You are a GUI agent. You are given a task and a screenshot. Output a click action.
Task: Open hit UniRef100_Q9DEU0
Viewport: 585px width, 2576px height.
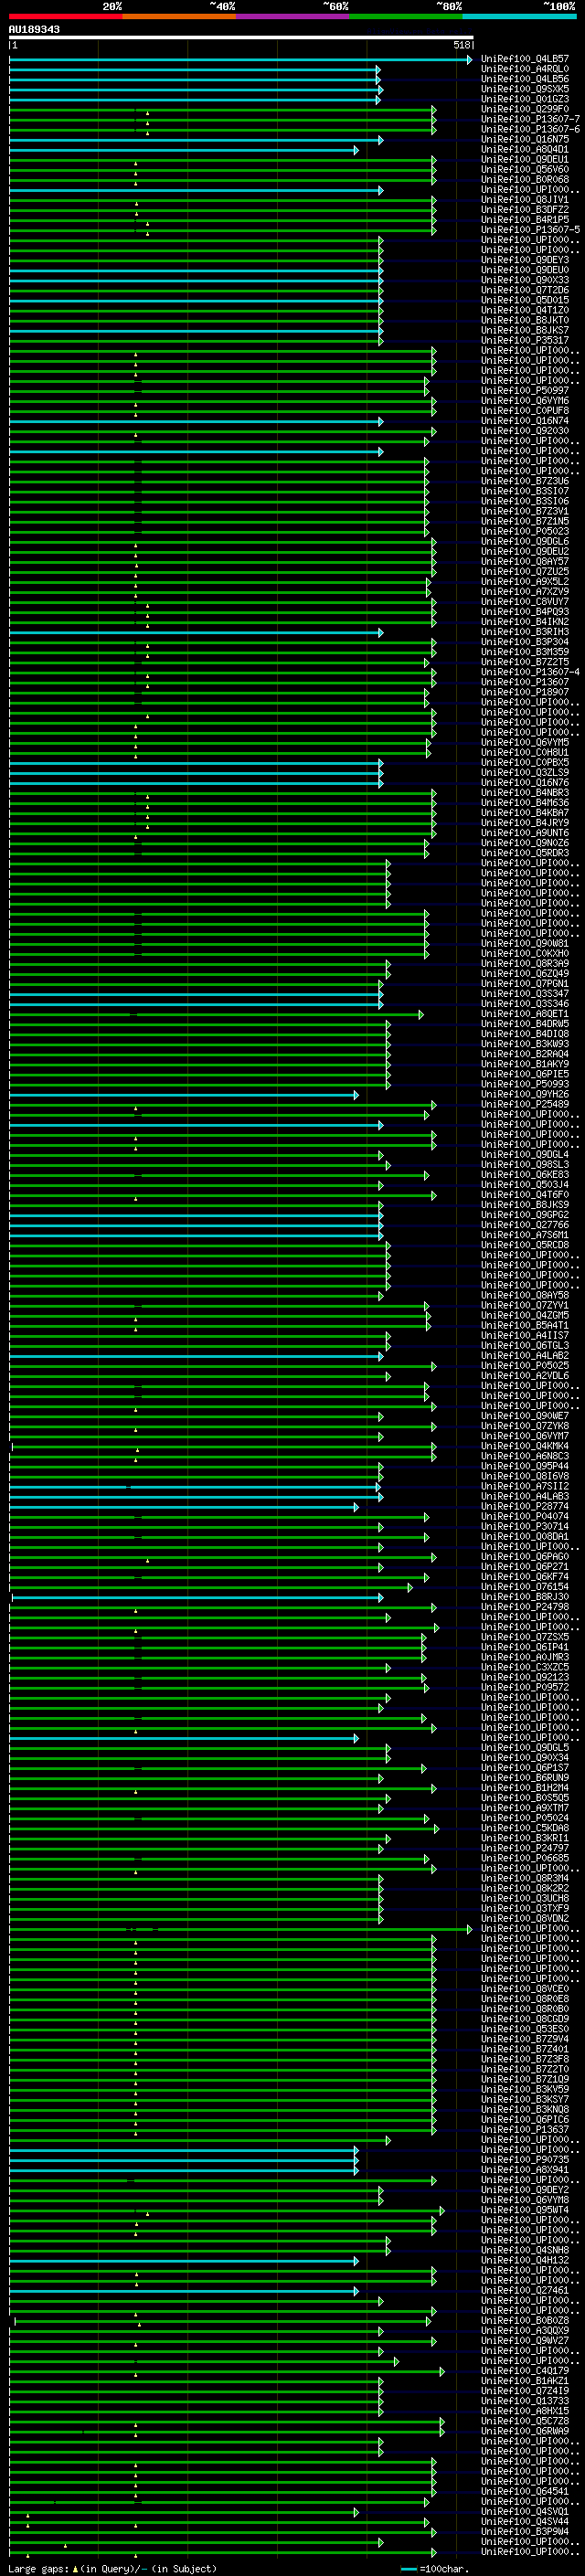(x=525, y=270)
